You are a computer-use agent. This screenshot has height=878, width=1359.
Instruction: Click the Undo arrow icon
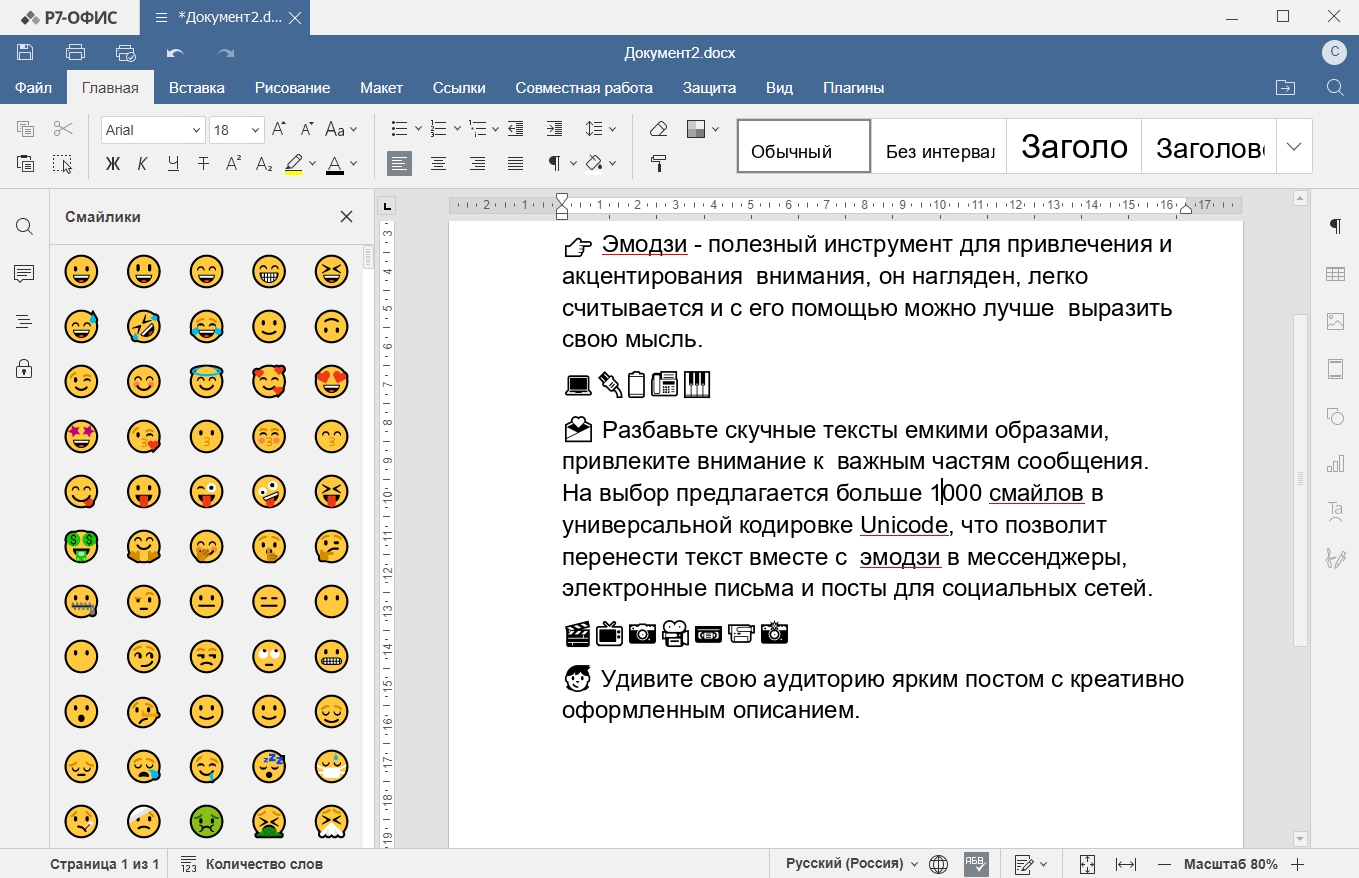[176, 53]
